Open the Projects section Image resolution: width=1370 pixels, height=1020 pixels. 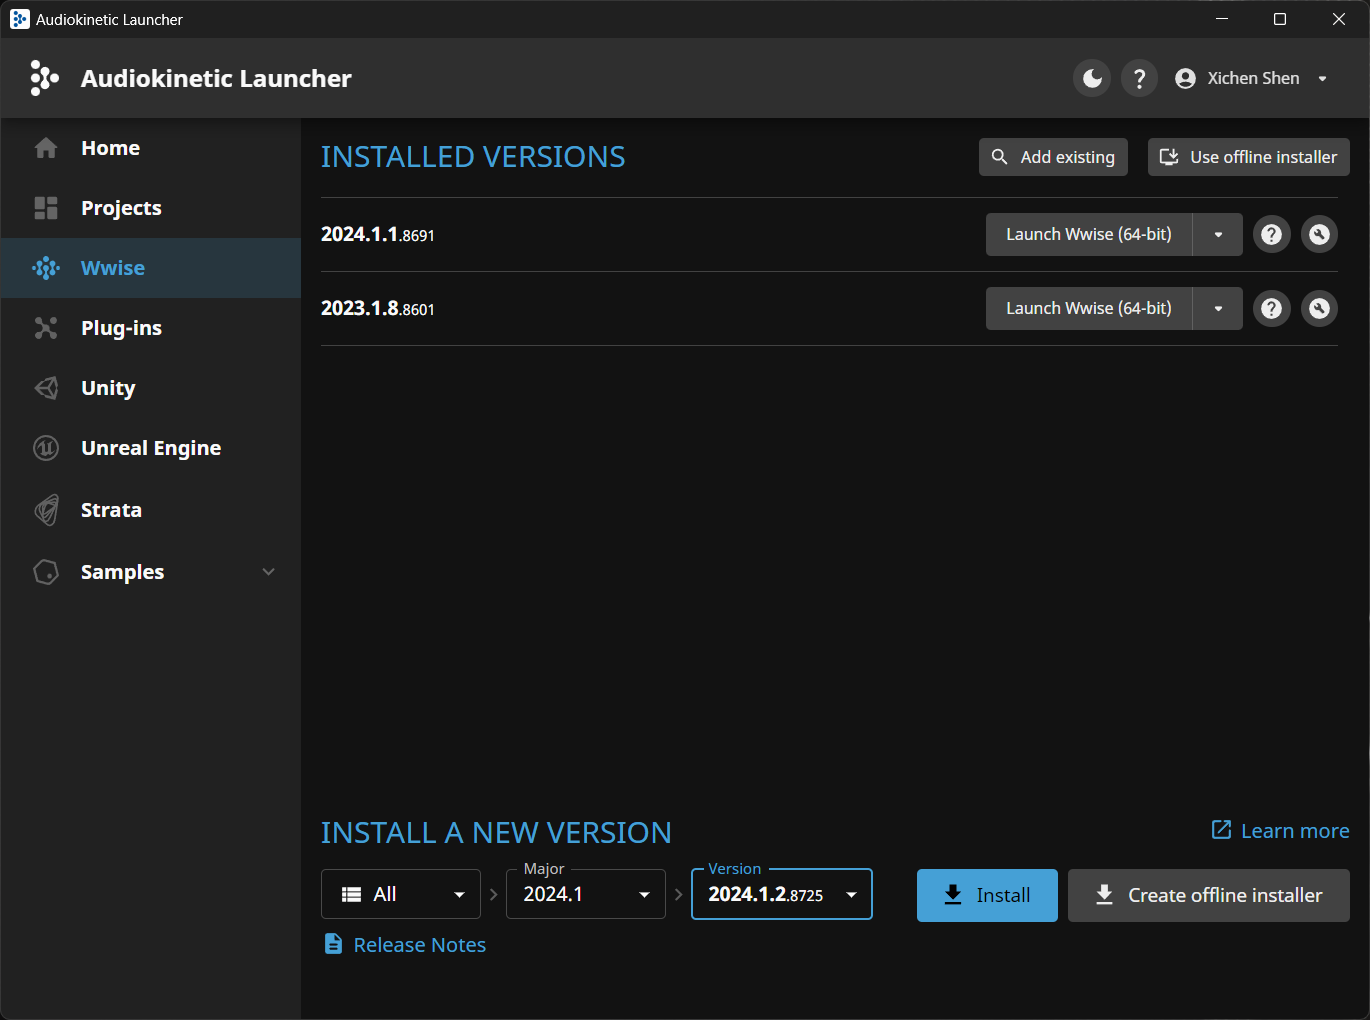point(151,208)
